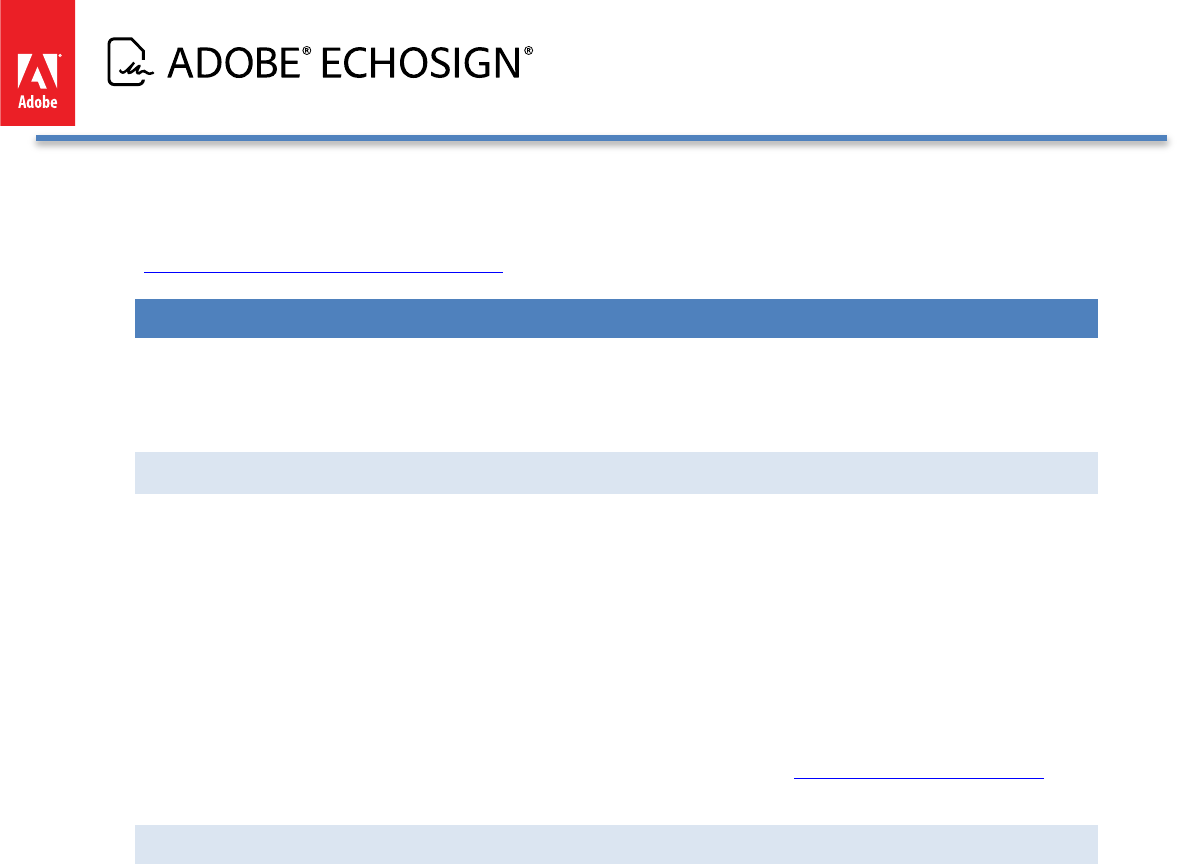This screenshot has width=1178, height=864.
Task: Click the light blue row at page bottom
Action: 616,844
